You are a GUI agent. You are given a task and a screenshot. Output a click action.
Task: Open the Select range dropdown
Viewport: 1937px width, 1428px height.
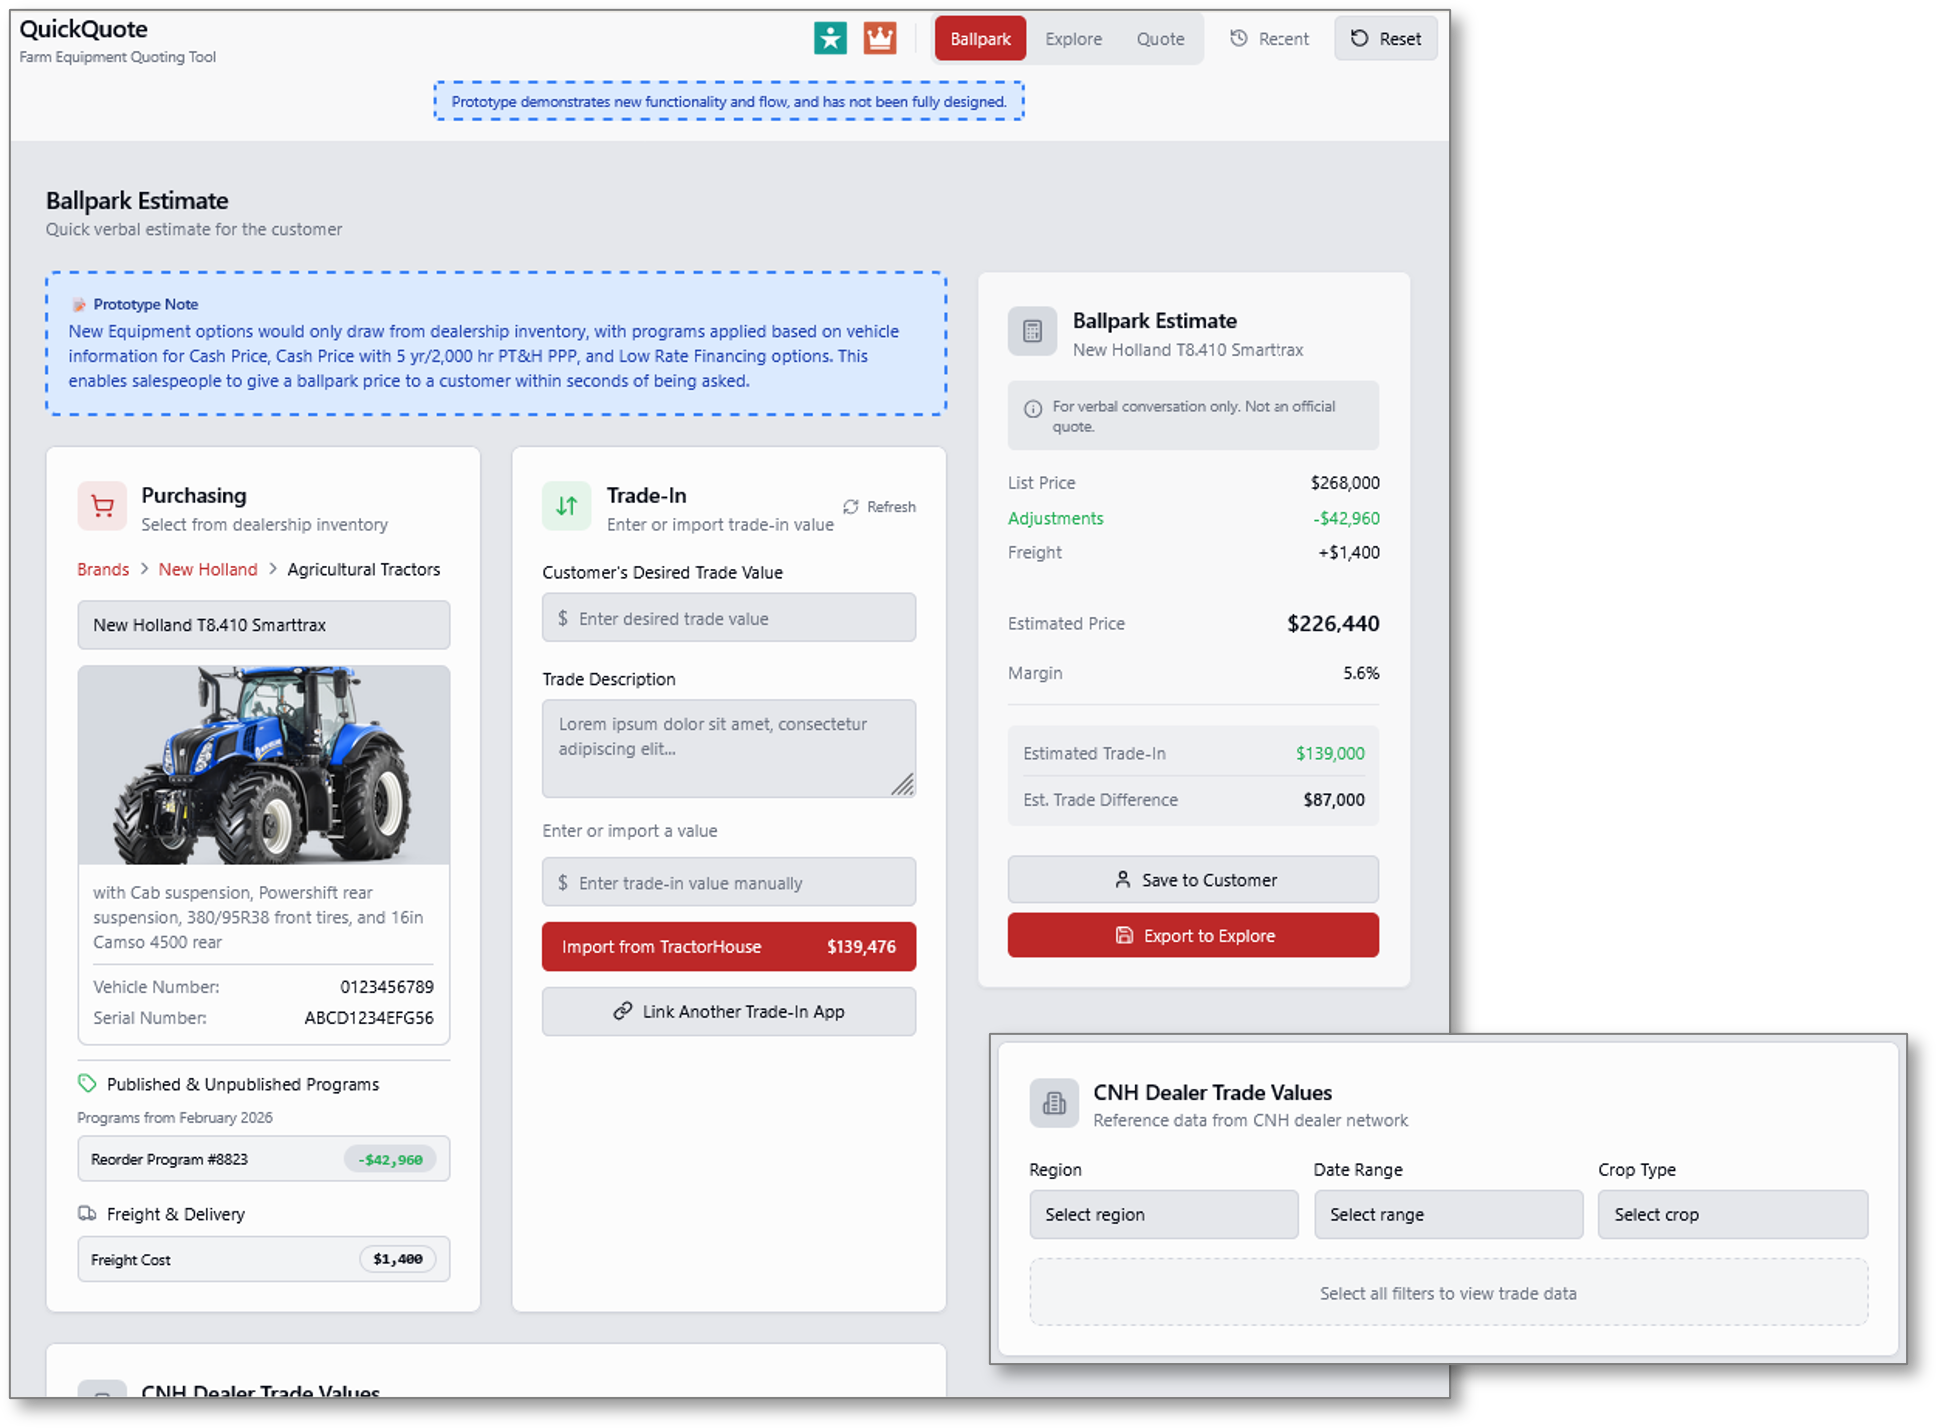1448,1215
